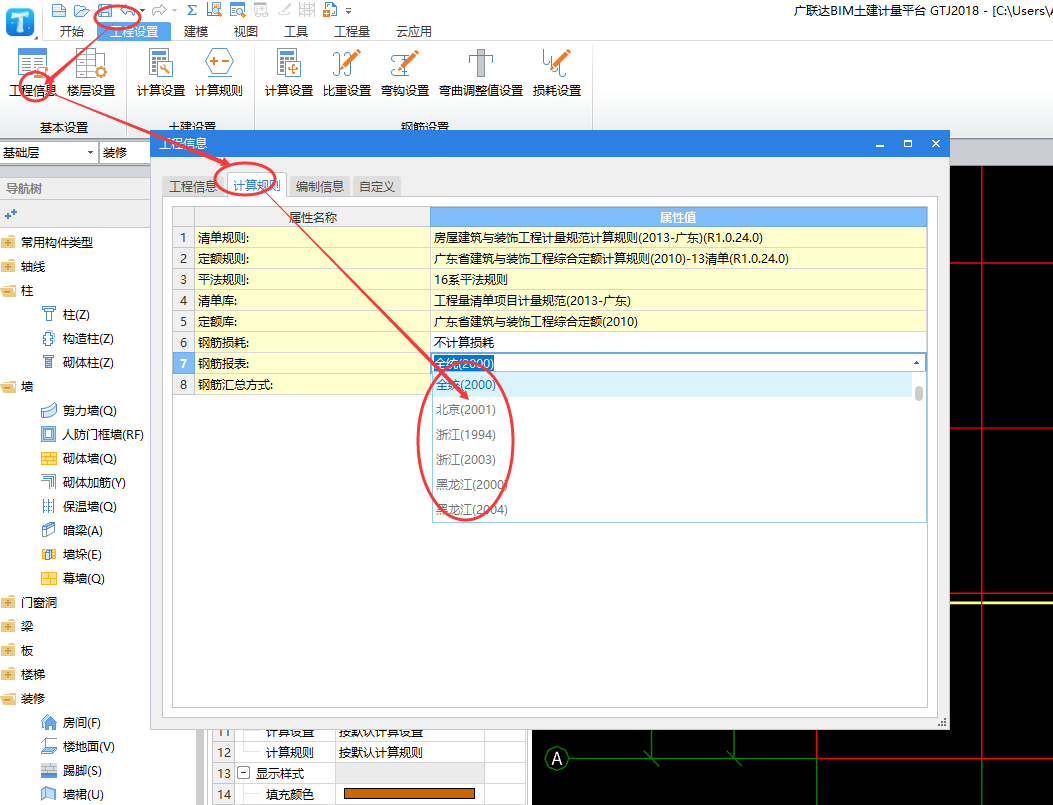Select 浙江(1994) option in list
This screenshot has height=805, width=1053.
point(465,434)
